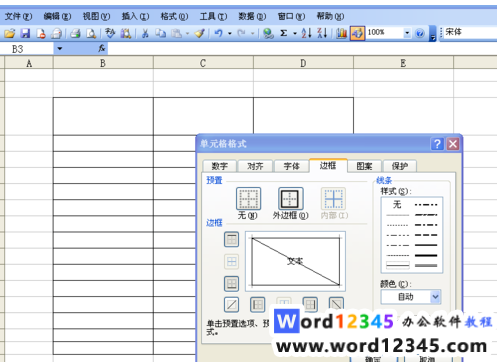Viewport: 497px width, 362px height.
Task: Toggle the highlighted Drawing toolbar icon
Action: [x=357, y=33]
